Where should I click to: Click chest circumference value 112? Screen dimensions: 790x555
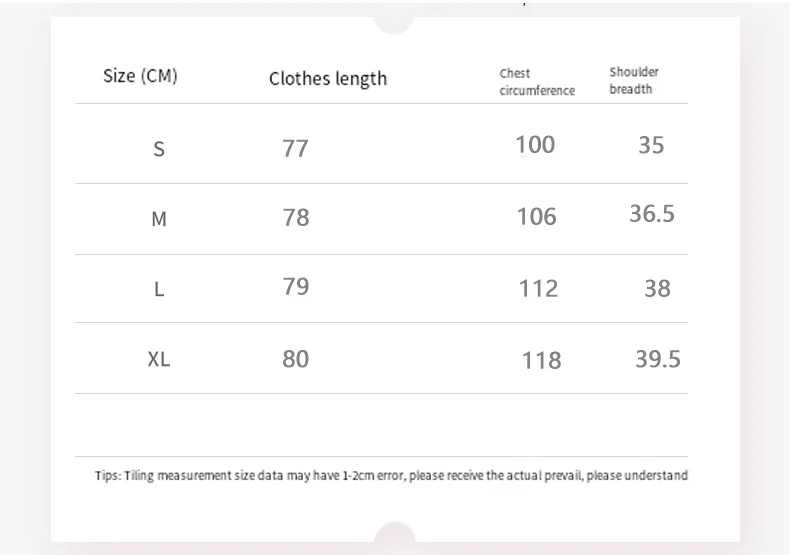click(x=538, y=289)
